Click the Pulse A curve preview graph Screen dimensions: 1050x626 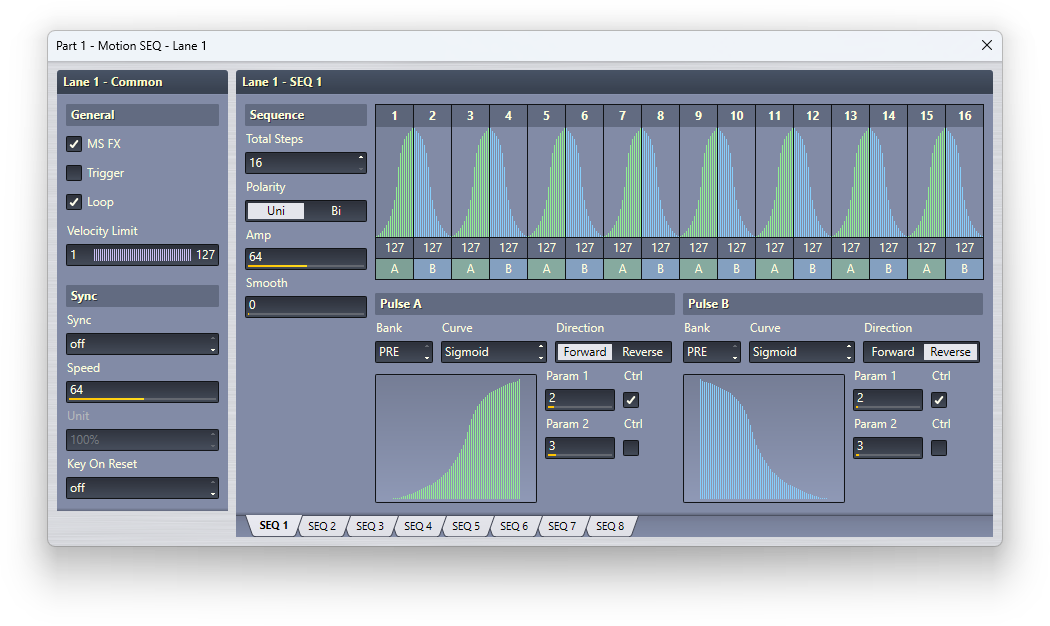click(x=456, y=438)
